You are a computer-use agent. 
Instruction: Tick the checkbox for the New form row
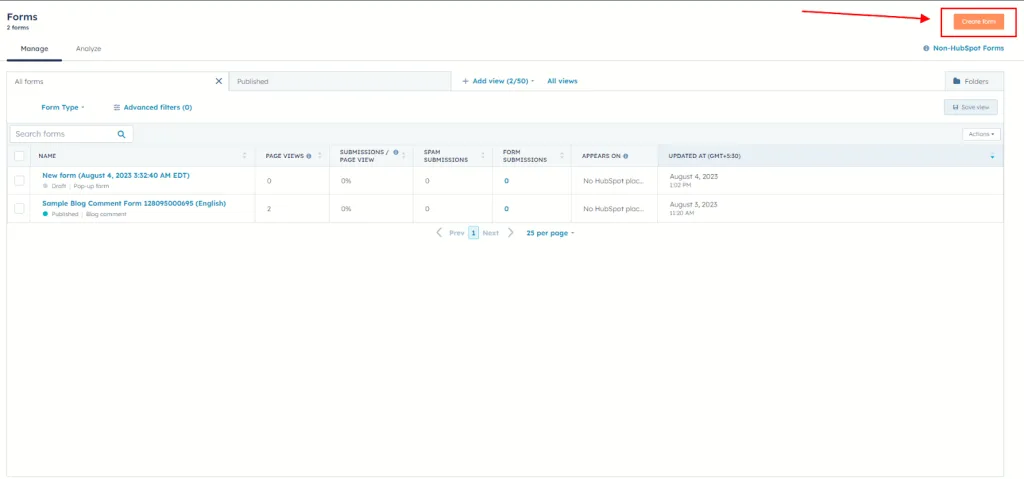pos(19,180)
